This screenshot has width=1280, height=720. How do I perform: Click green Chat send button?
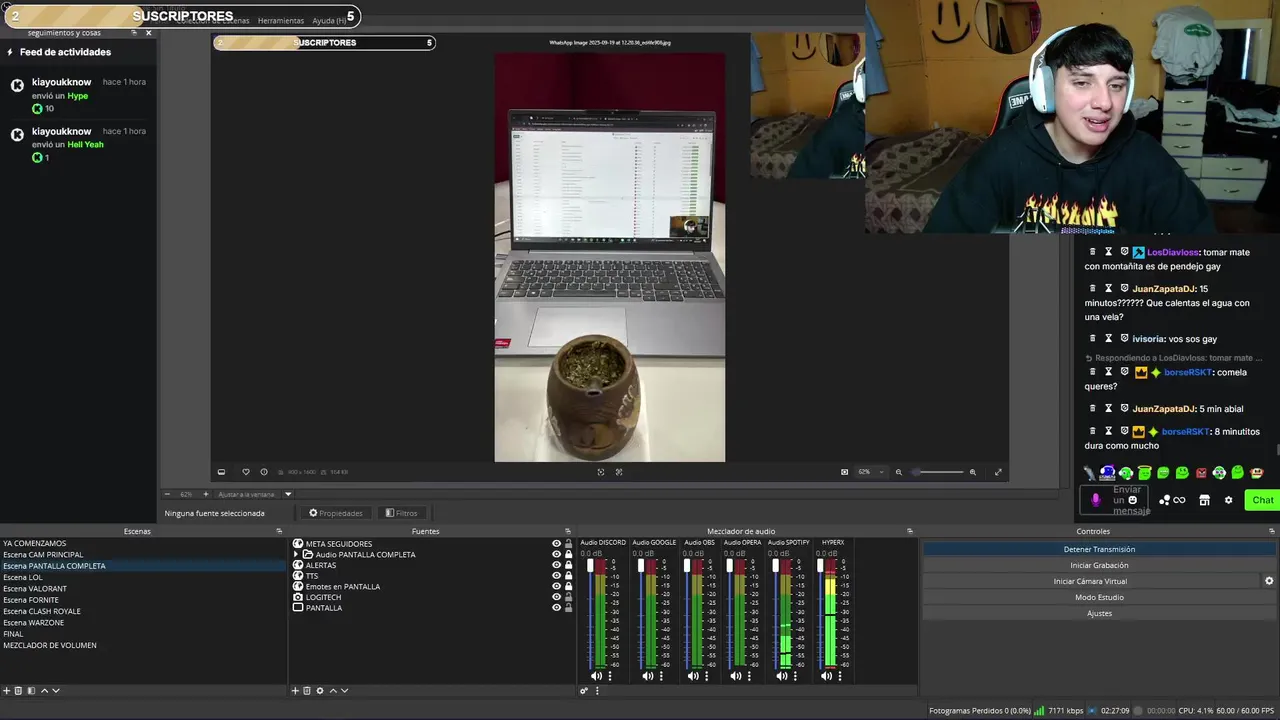coord(1262,500)
